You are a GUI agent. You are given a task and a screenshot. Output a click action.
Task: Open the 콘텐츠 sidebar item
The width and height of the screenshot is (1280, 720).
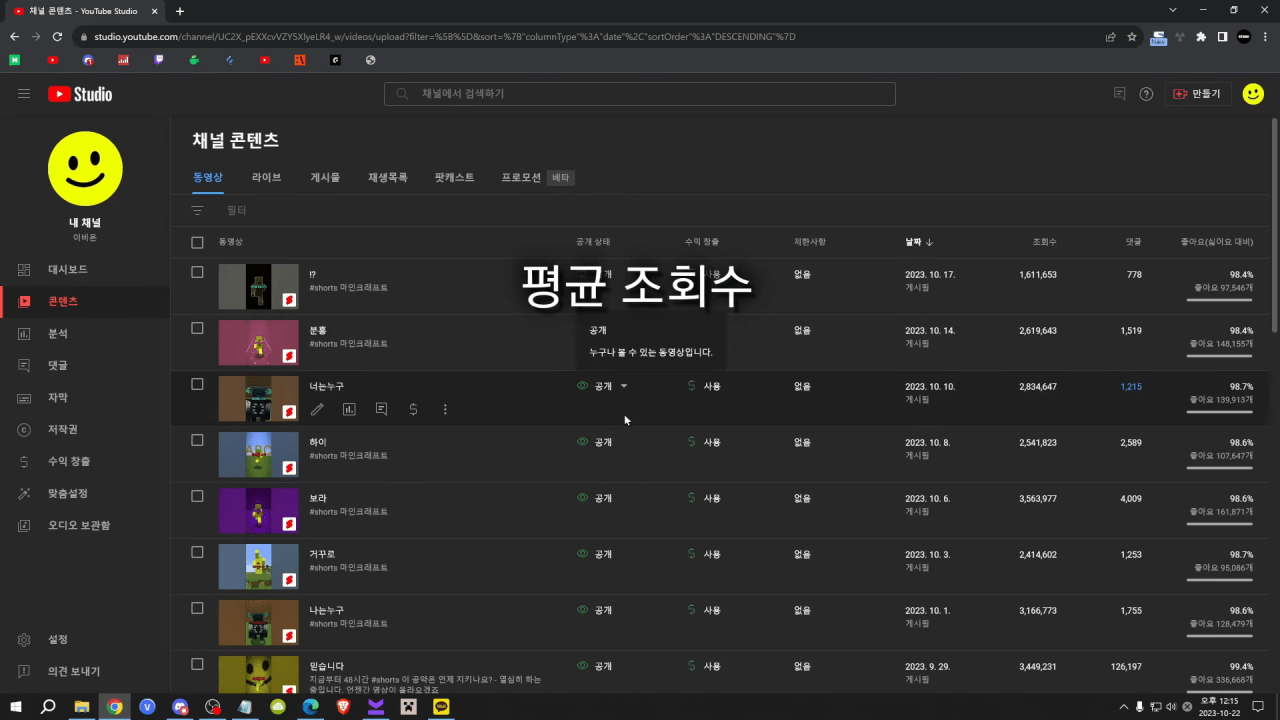click(x=85, y=302)
